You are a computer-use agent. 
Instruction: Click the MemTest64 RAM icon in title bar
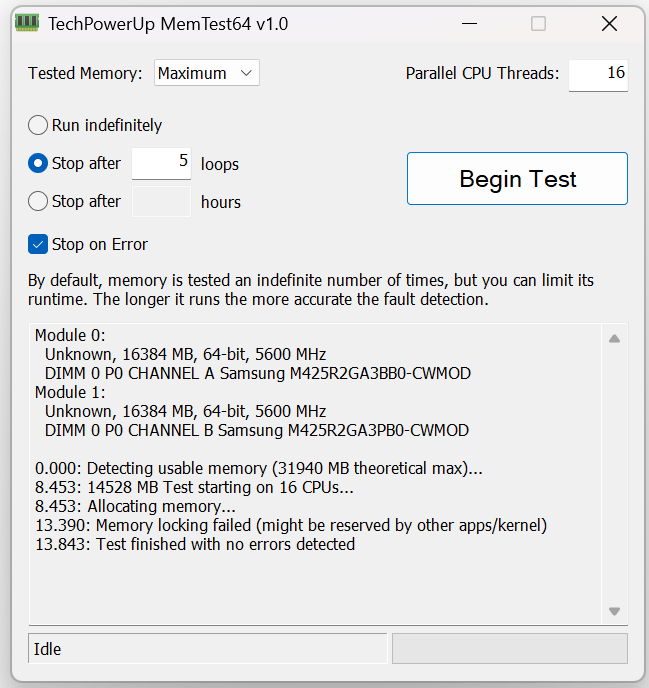(27, 23)
